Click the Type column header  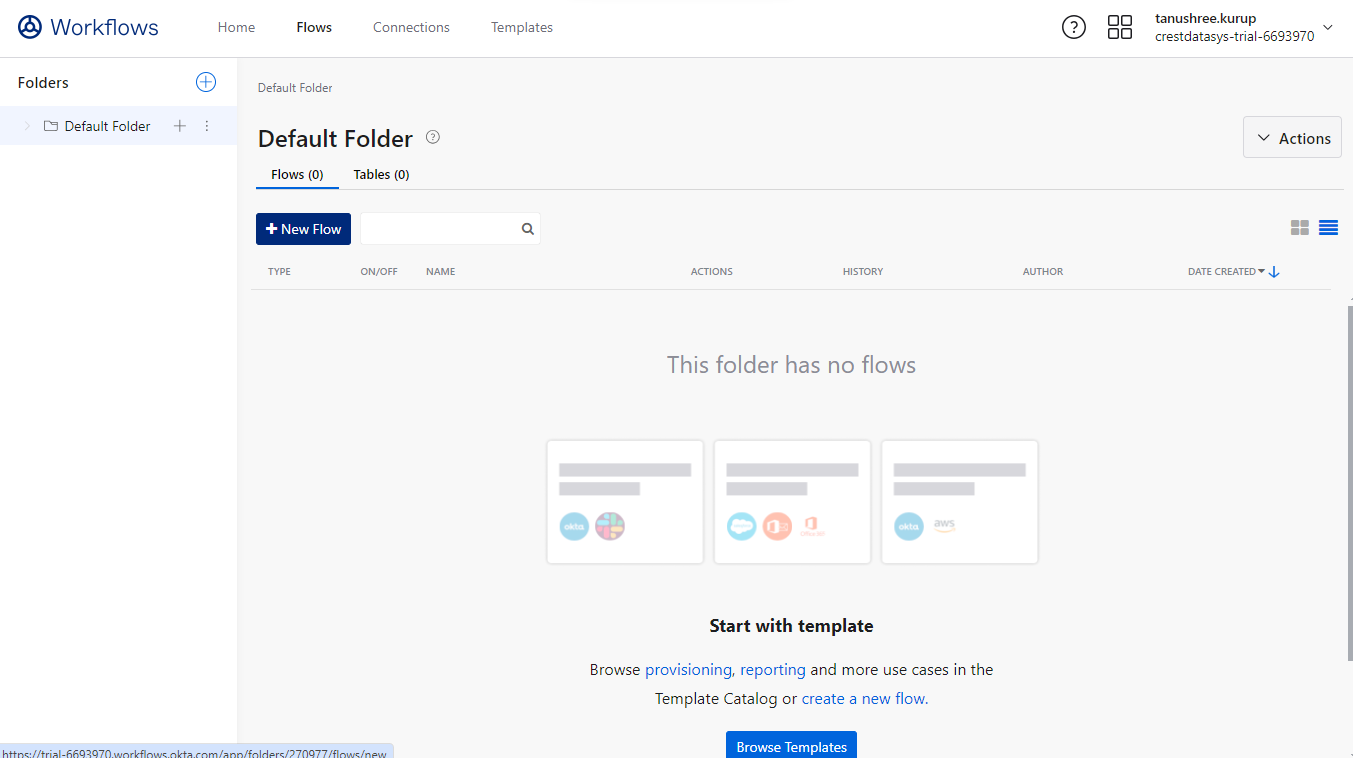point(279,272)
